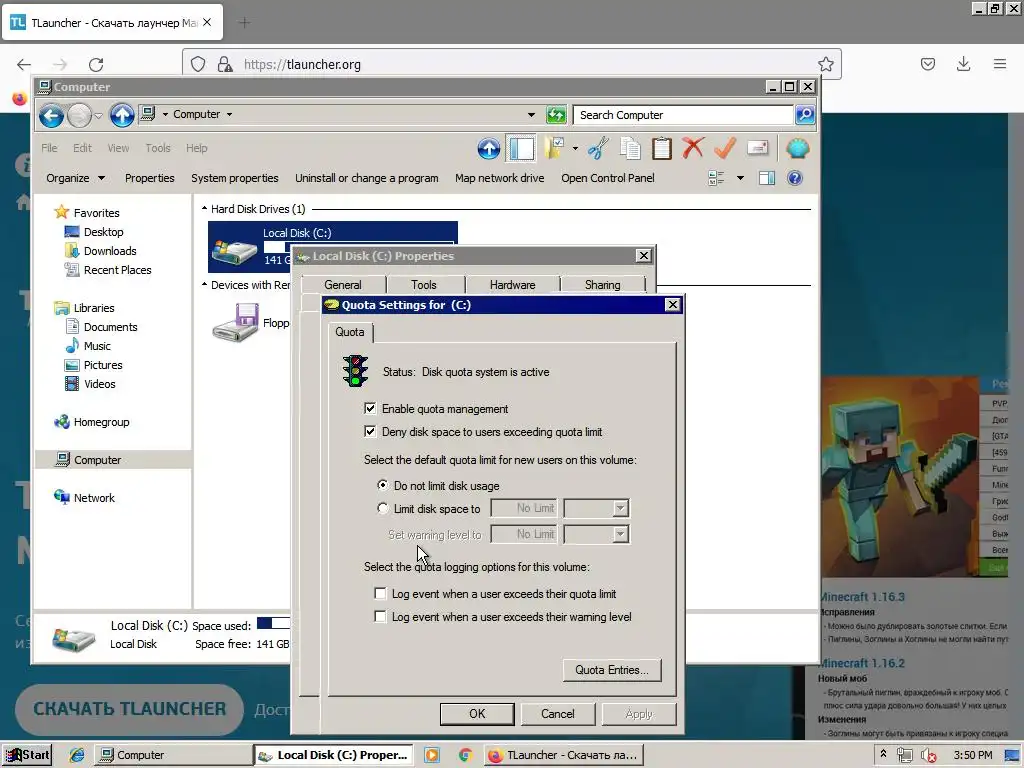This screenshot has height=768, width=1024.
Task: Select Network in navigation pane
Action: 94,498
